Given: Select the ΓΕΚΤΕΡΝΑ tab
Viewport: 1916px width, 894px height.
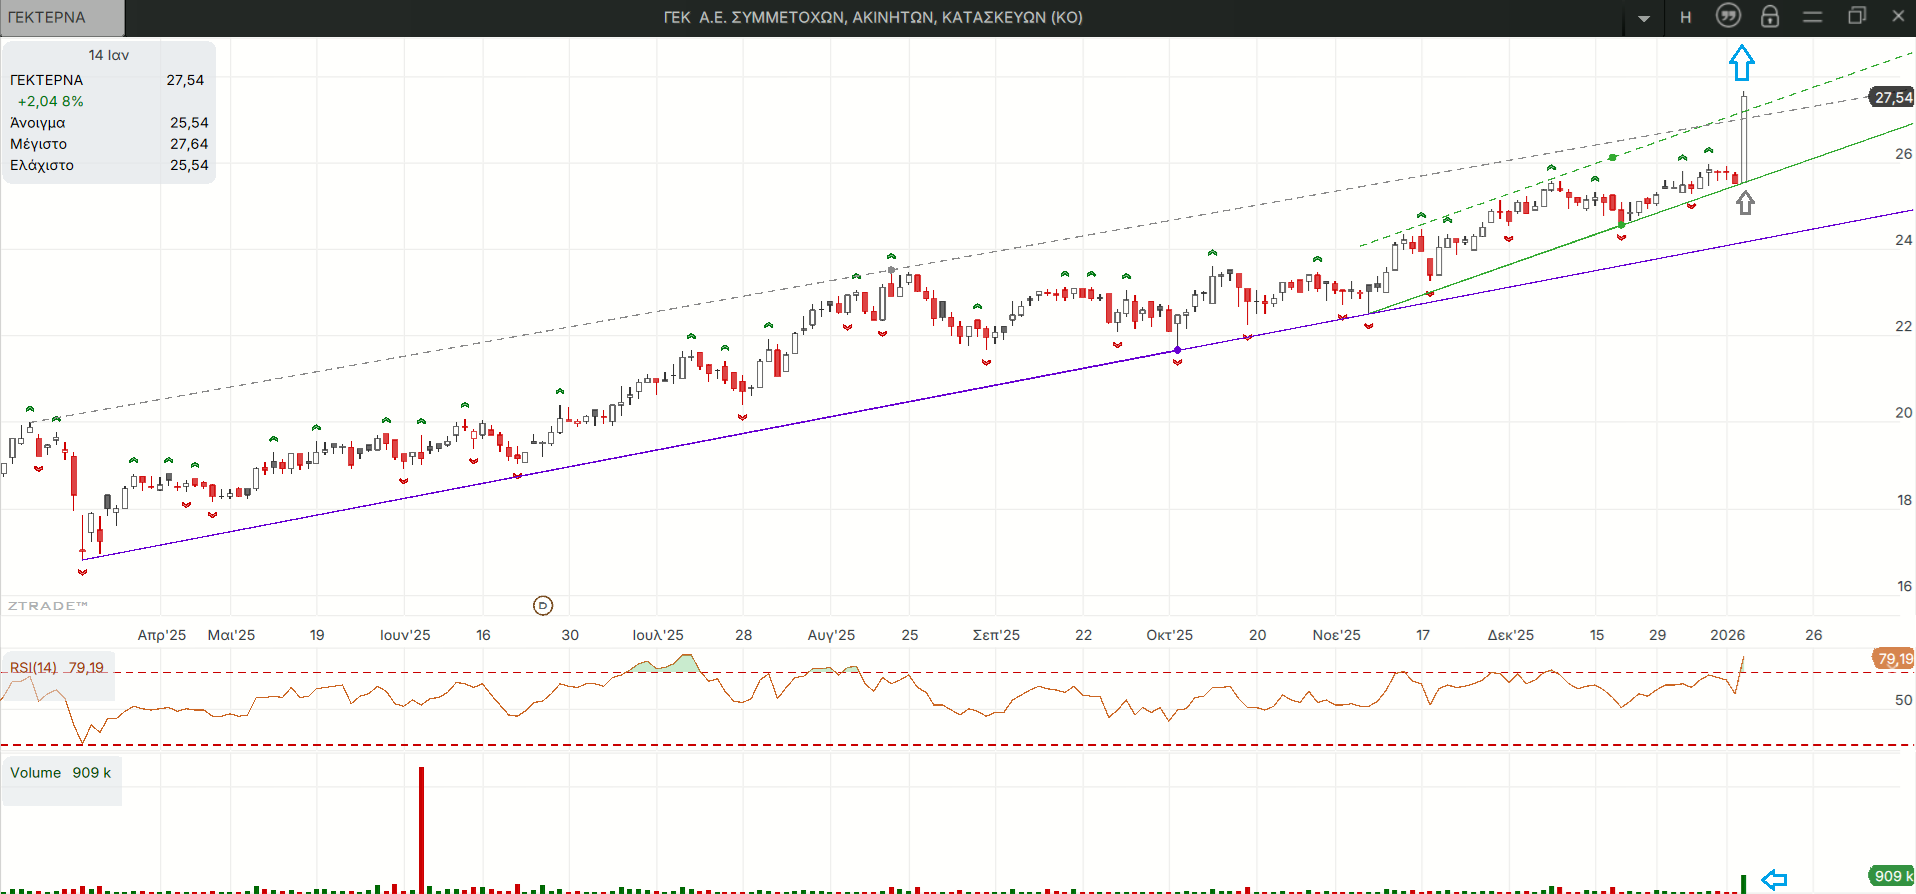Looking at the screenshot, I should click(x=60, y=17).
